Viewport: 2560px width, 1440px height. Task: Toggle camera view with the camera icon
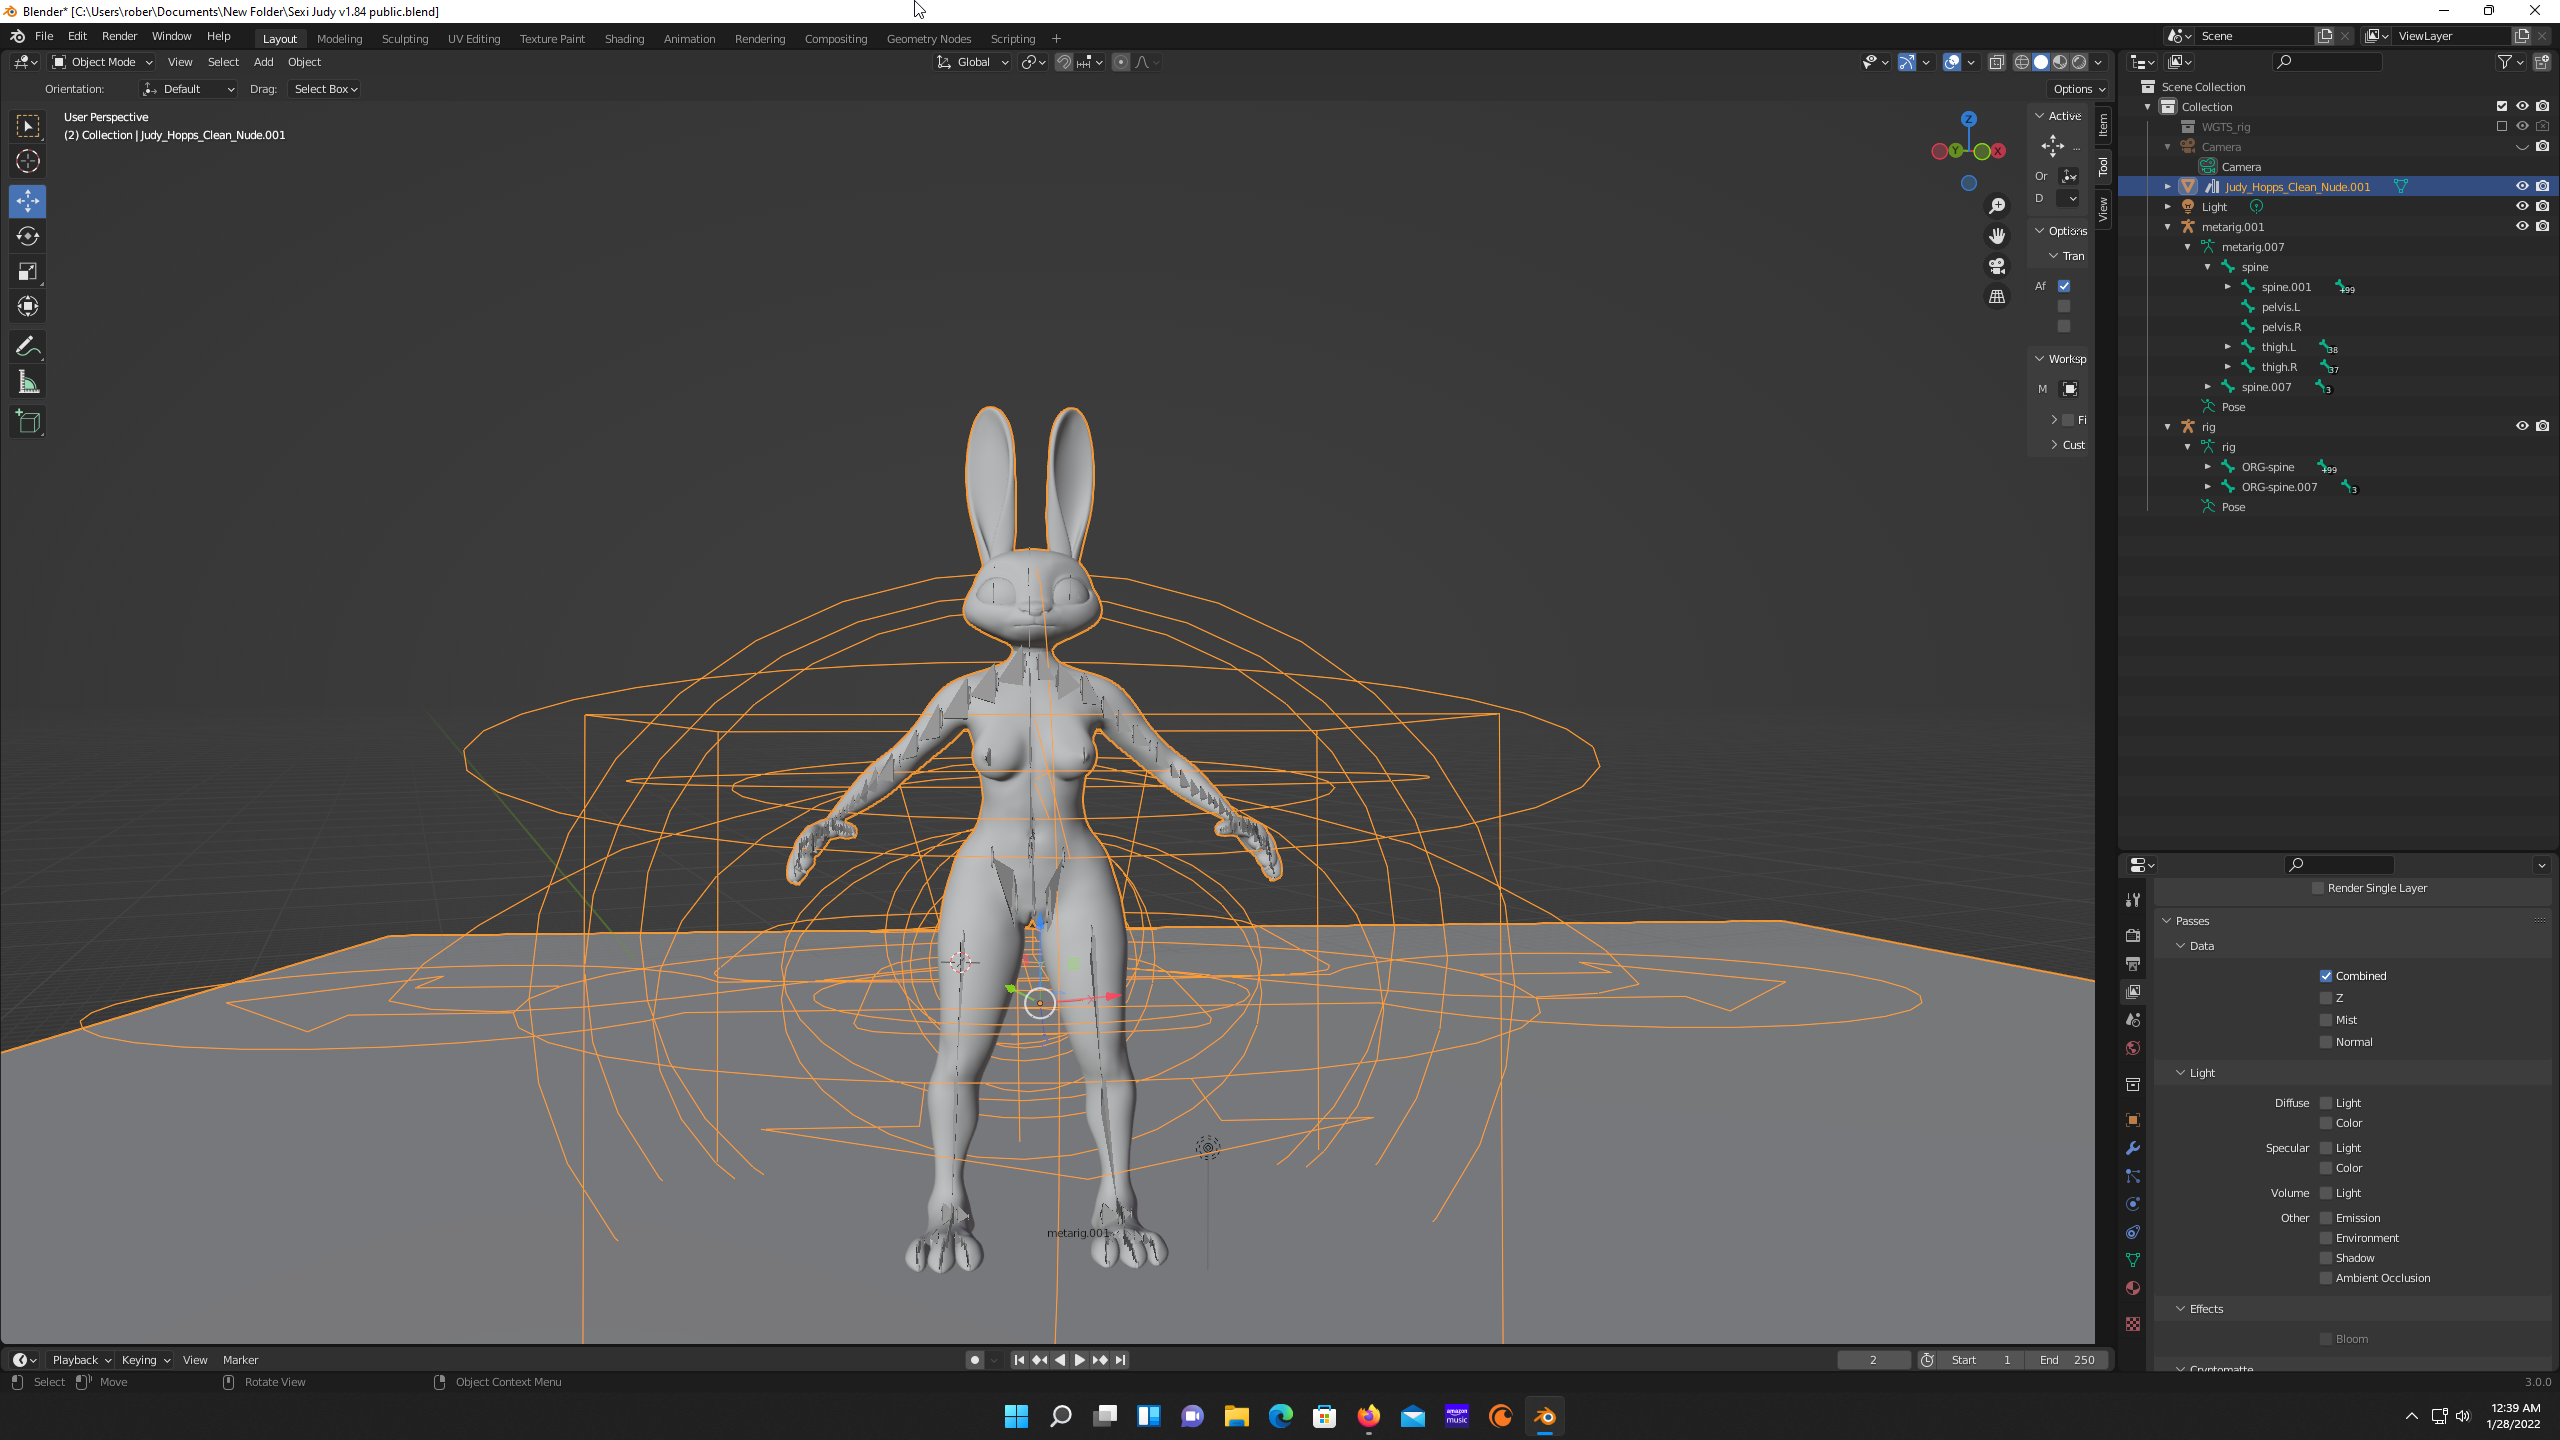[1997, 266]
